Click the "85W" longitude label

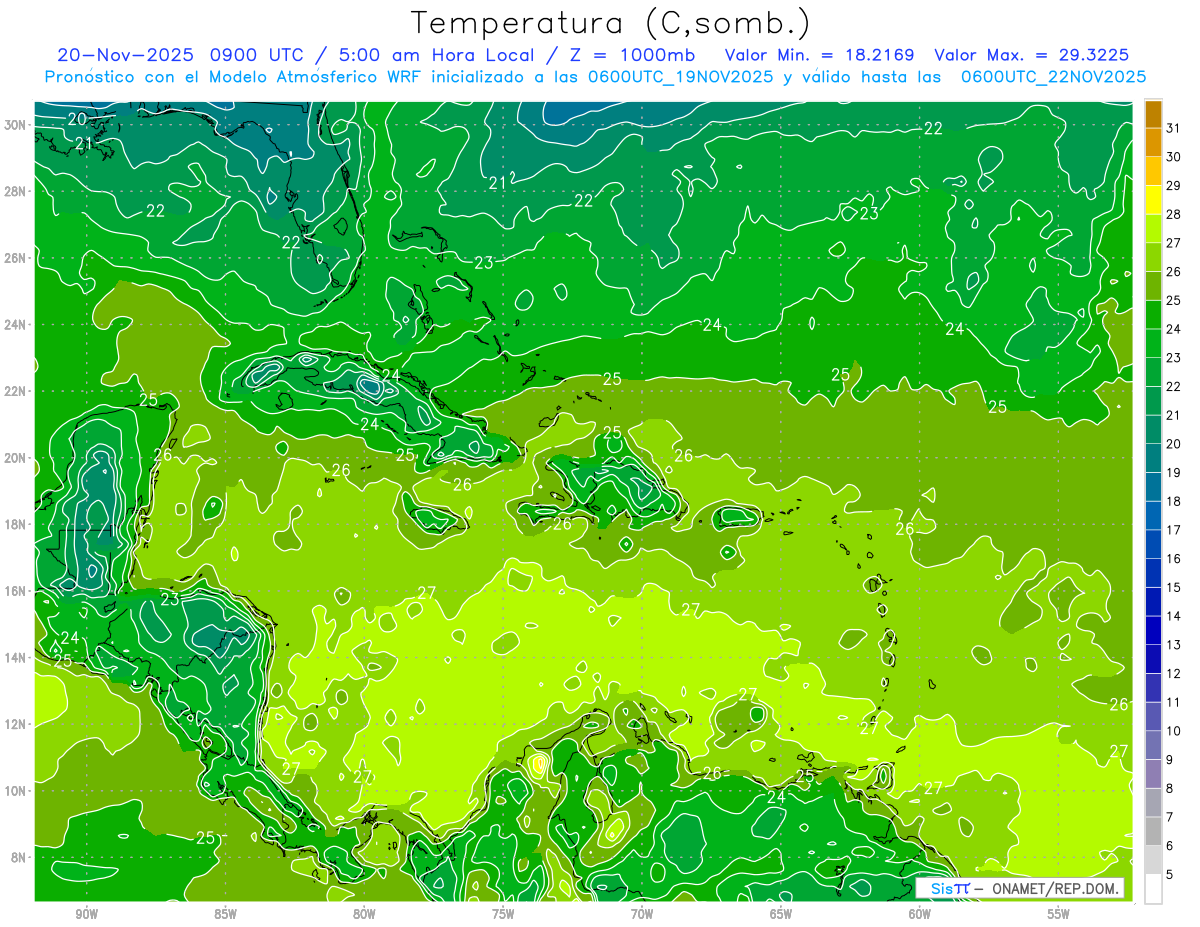[x=225, y=914]
